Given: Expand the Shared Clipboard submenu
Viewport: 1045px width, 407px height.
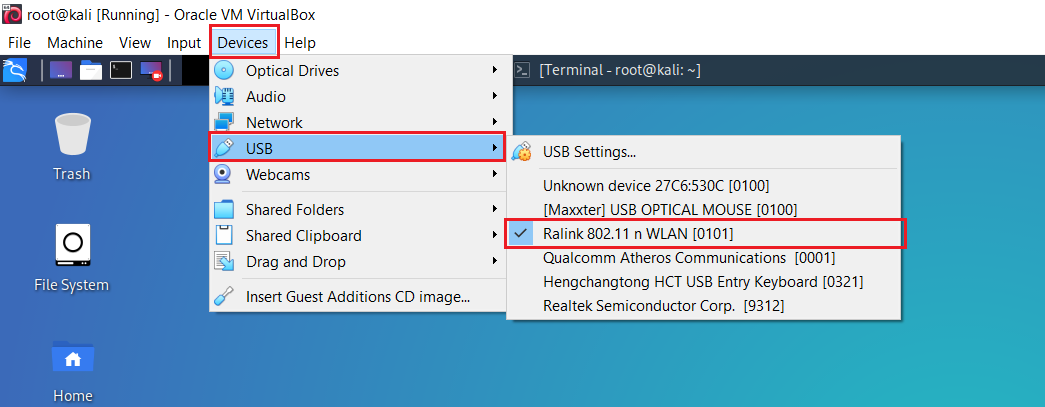Looking at the screenshot, I should pyautogui.click(x=303, y=236).
